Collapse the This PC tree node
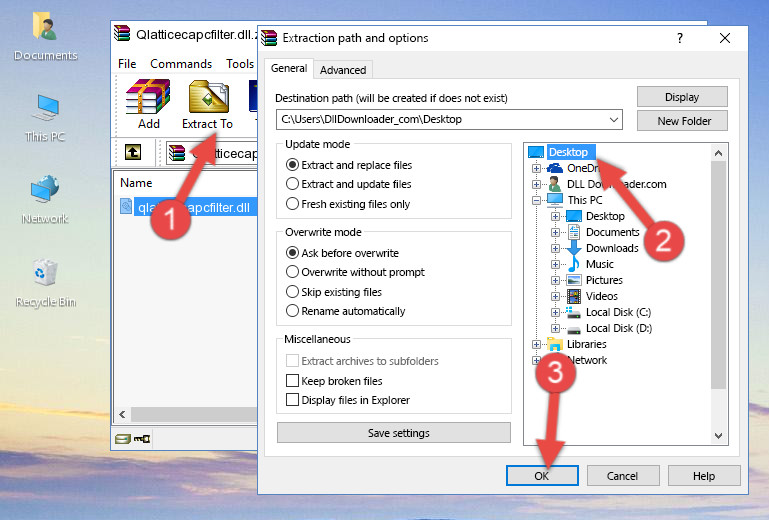Image resolution: width=769 pixels, height=520 pixels. click(537, 200)
